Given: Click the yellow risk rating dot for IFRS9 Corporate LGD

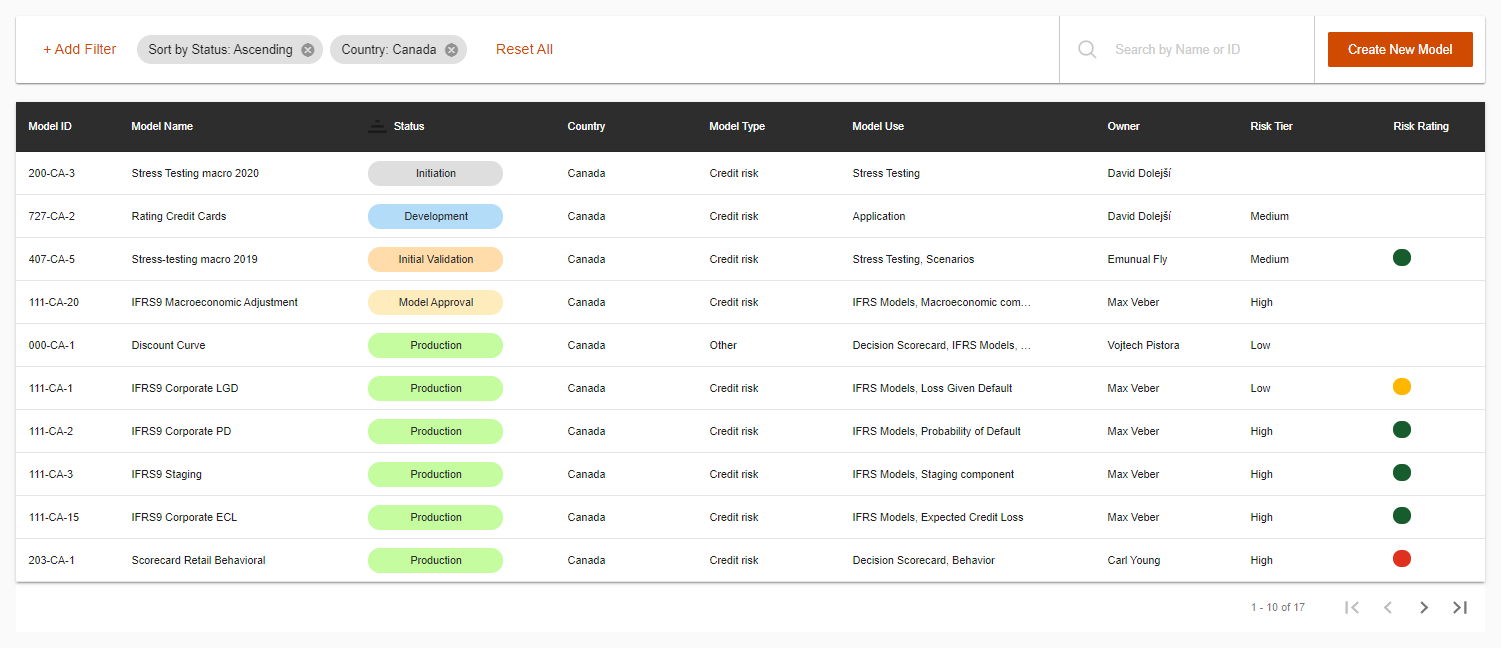Looking at the screenshot, I should 1401,387.
